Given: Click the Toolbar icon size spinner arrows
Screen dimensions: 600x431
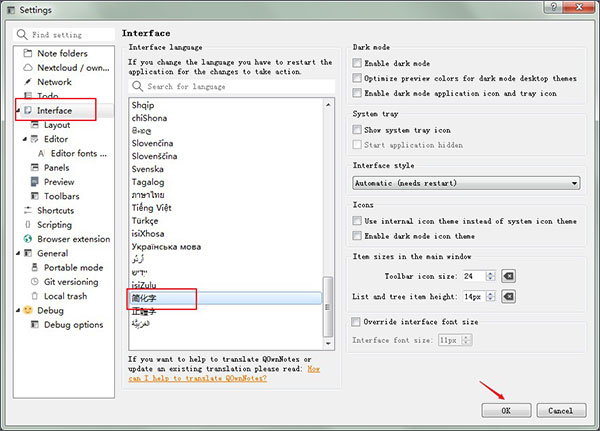Looking at the screenshot, I should pyautogui.click(x=490, y=276).
